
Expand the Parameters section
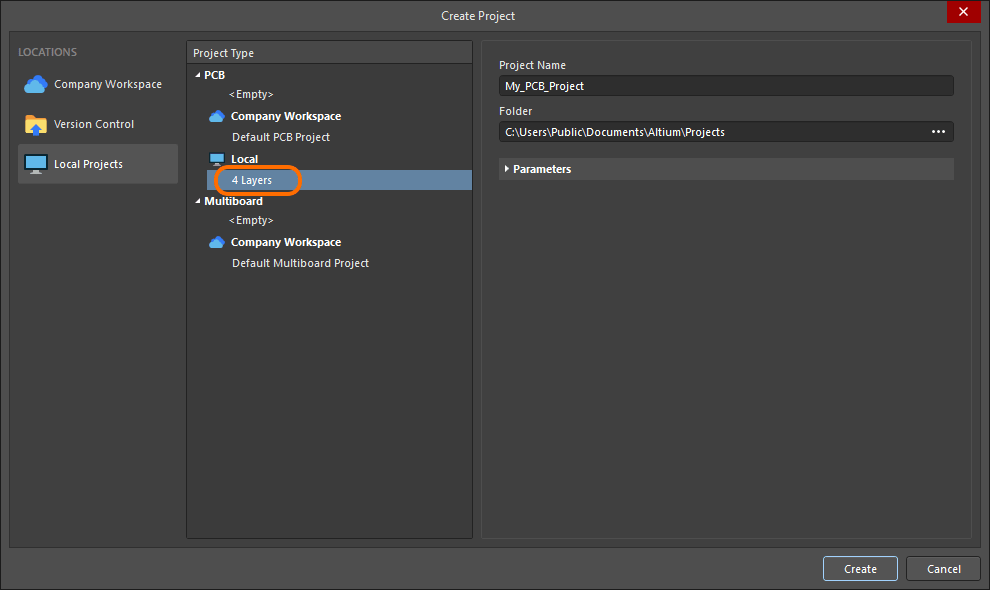point(506,169)
